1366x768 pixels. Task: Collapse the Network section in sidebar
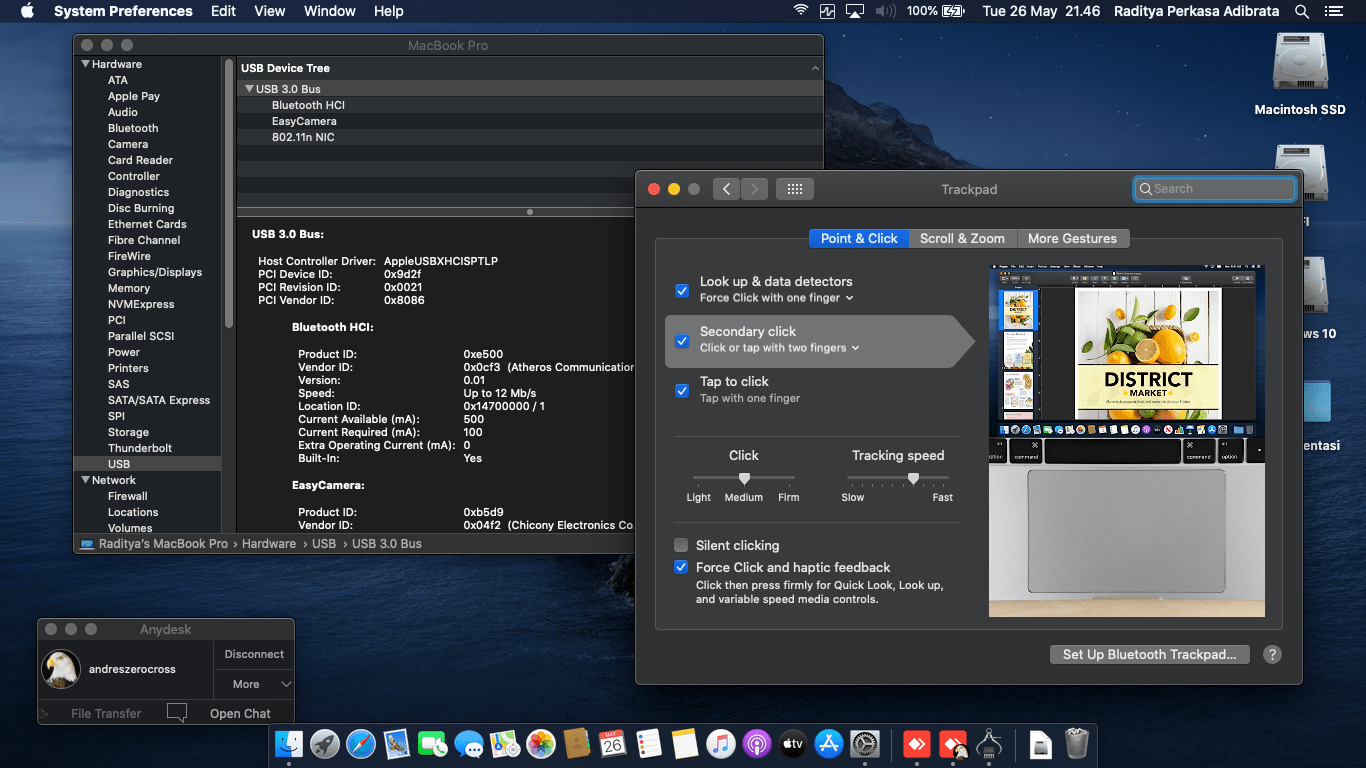click(x=85, y=480)
